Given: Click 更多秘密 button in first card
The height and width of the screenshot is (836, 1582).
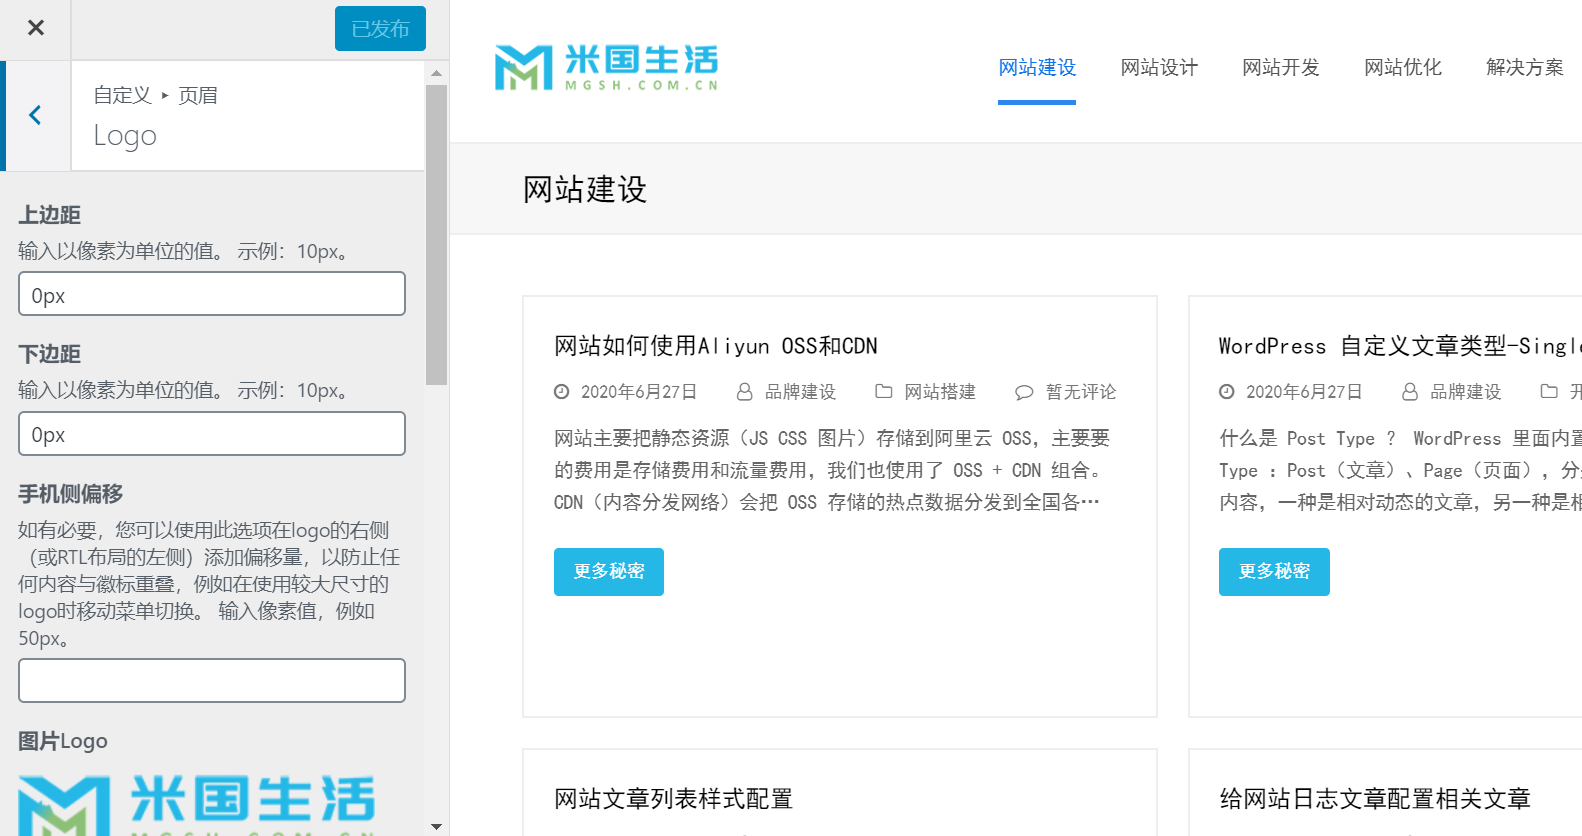Looking at the screenshot, I should [x=609, y=572].
